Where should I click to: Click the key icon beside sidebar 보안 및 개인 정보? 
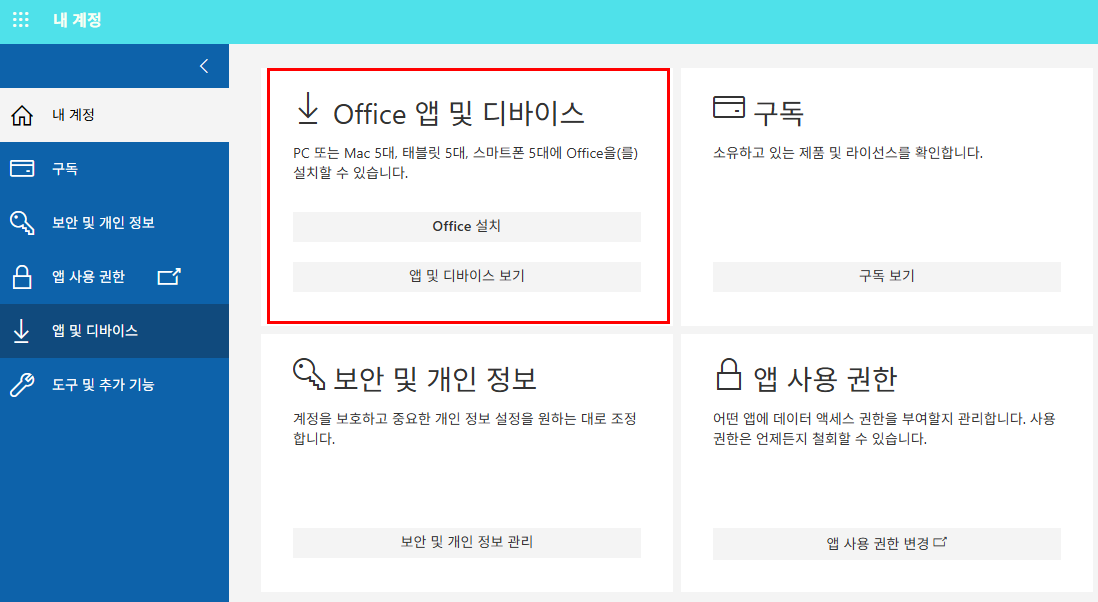click(x=22, y=223)
